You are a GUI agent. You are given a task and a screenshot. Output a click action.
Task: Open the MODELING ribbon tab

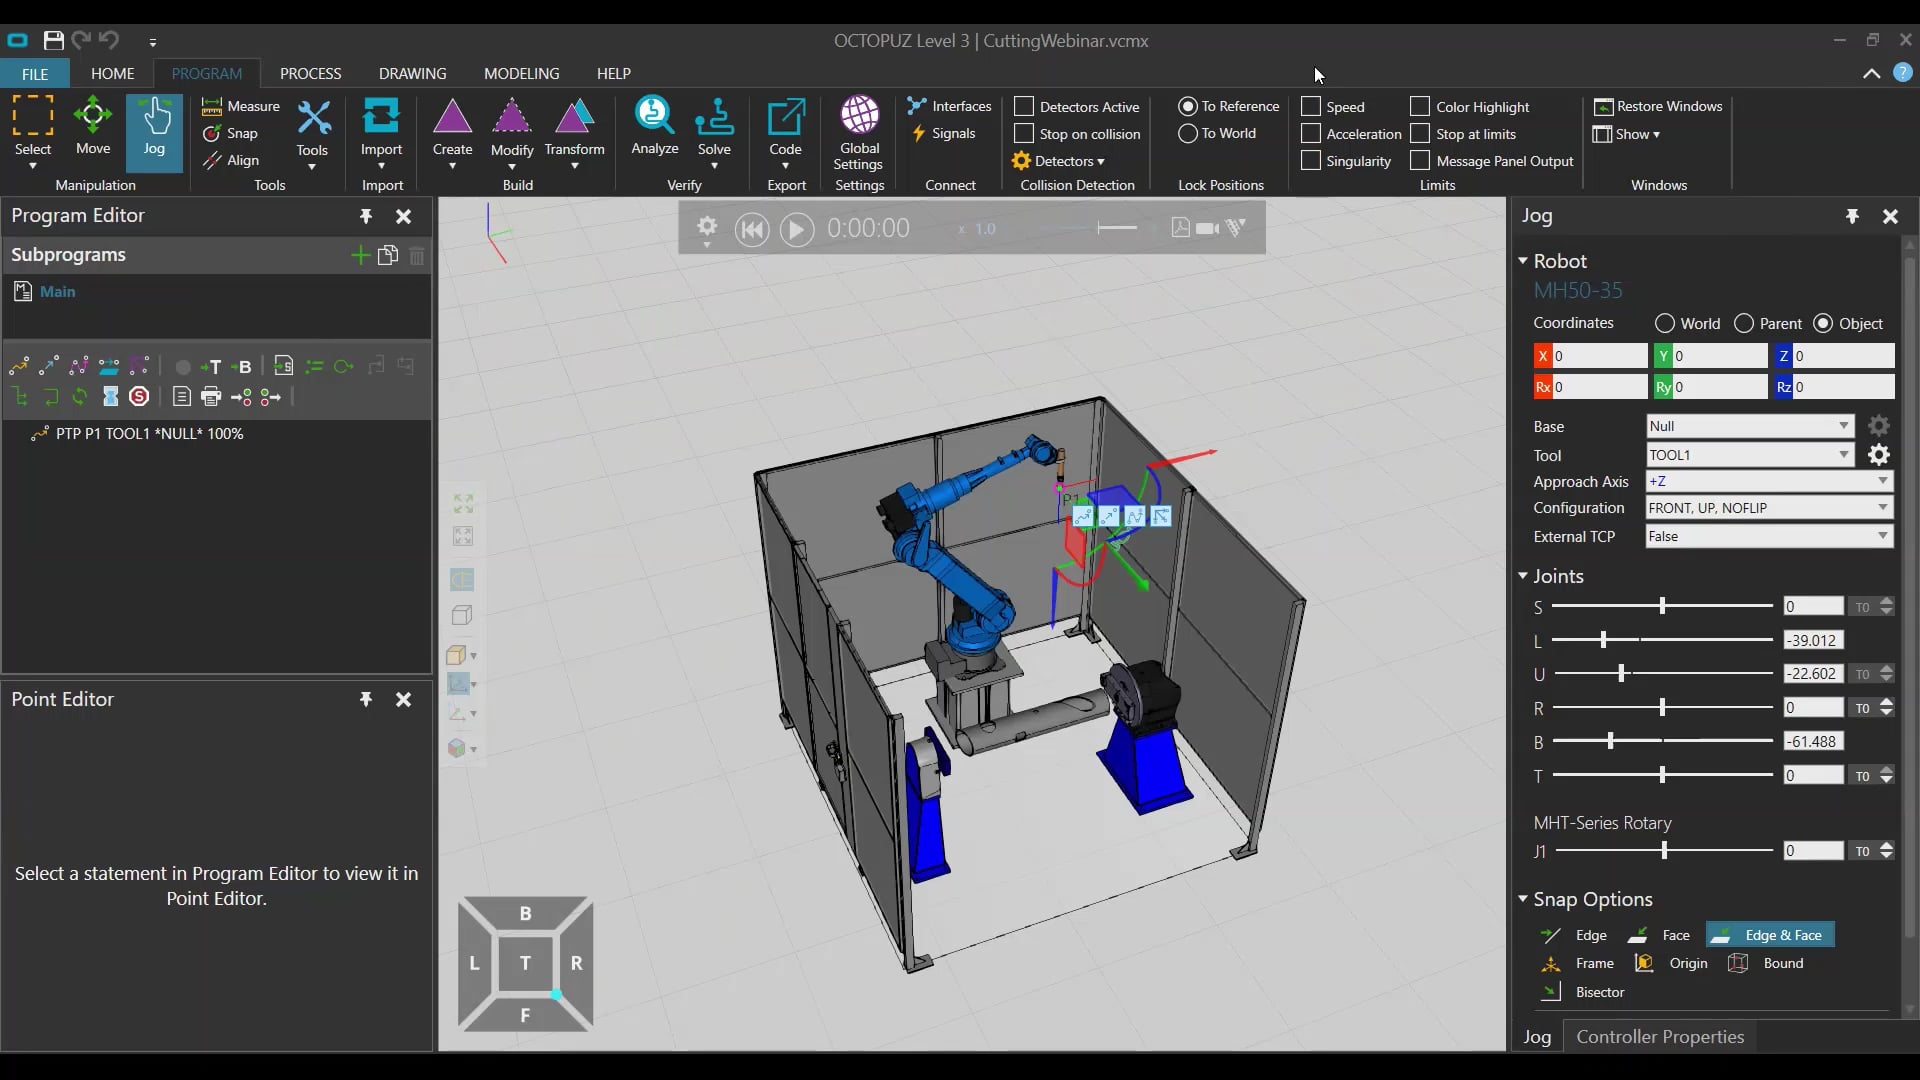point(521,74)
